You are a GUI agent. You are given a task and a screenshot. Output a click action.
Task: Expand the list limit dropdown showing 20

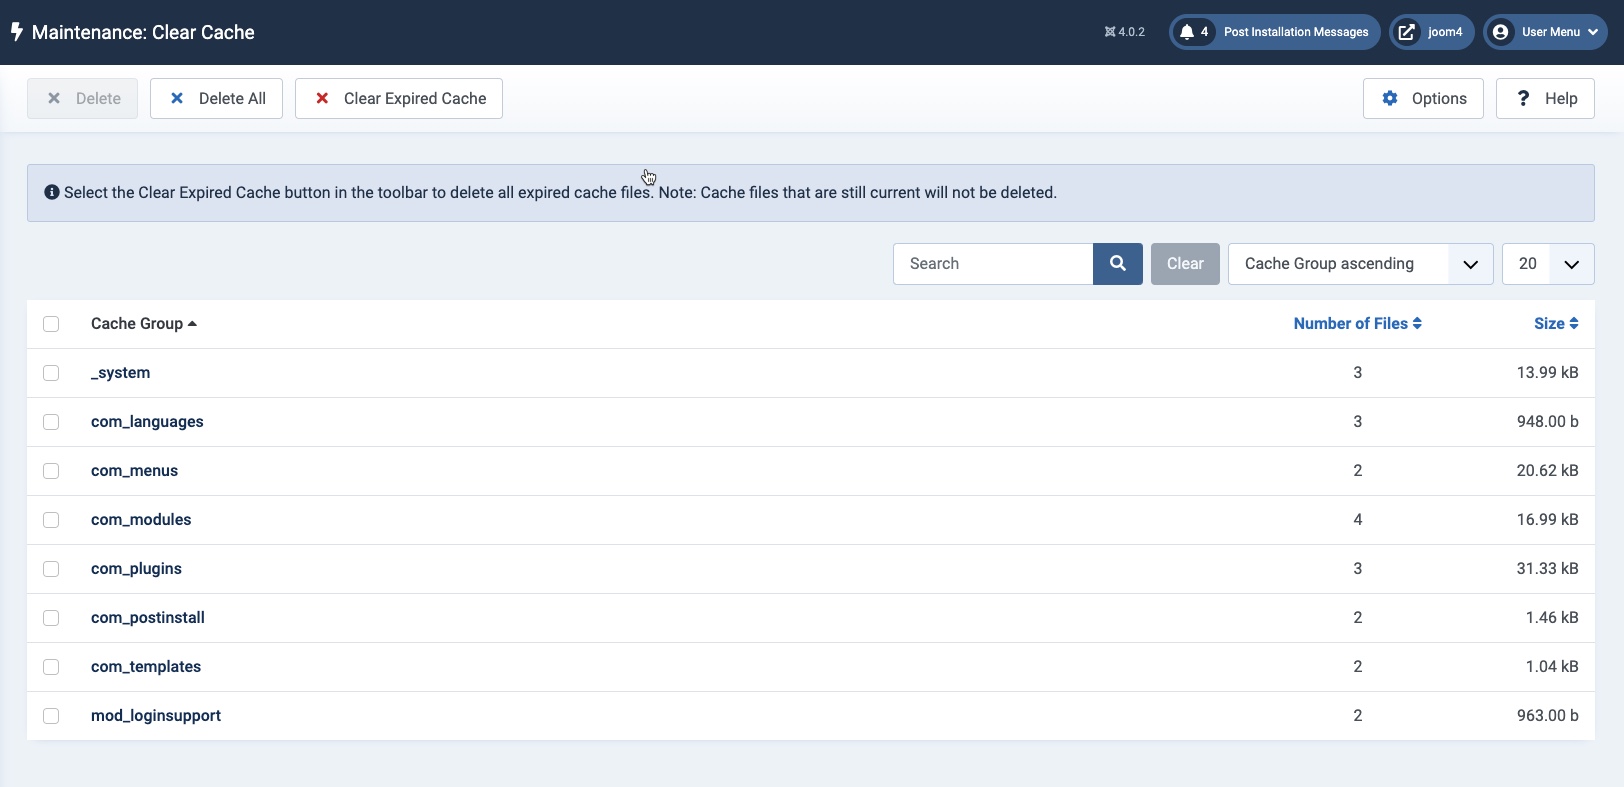pos(1547,264)
